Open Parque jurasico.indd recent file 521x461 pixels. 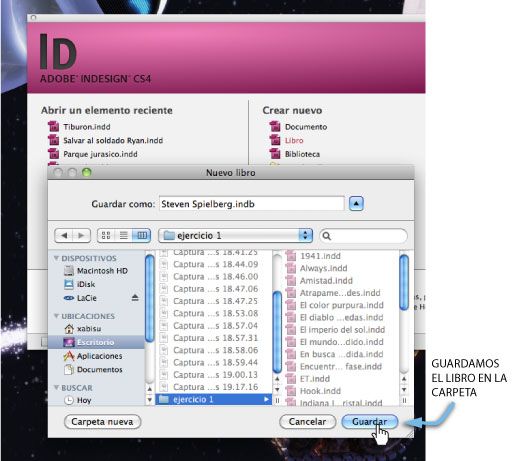(100, 154)
